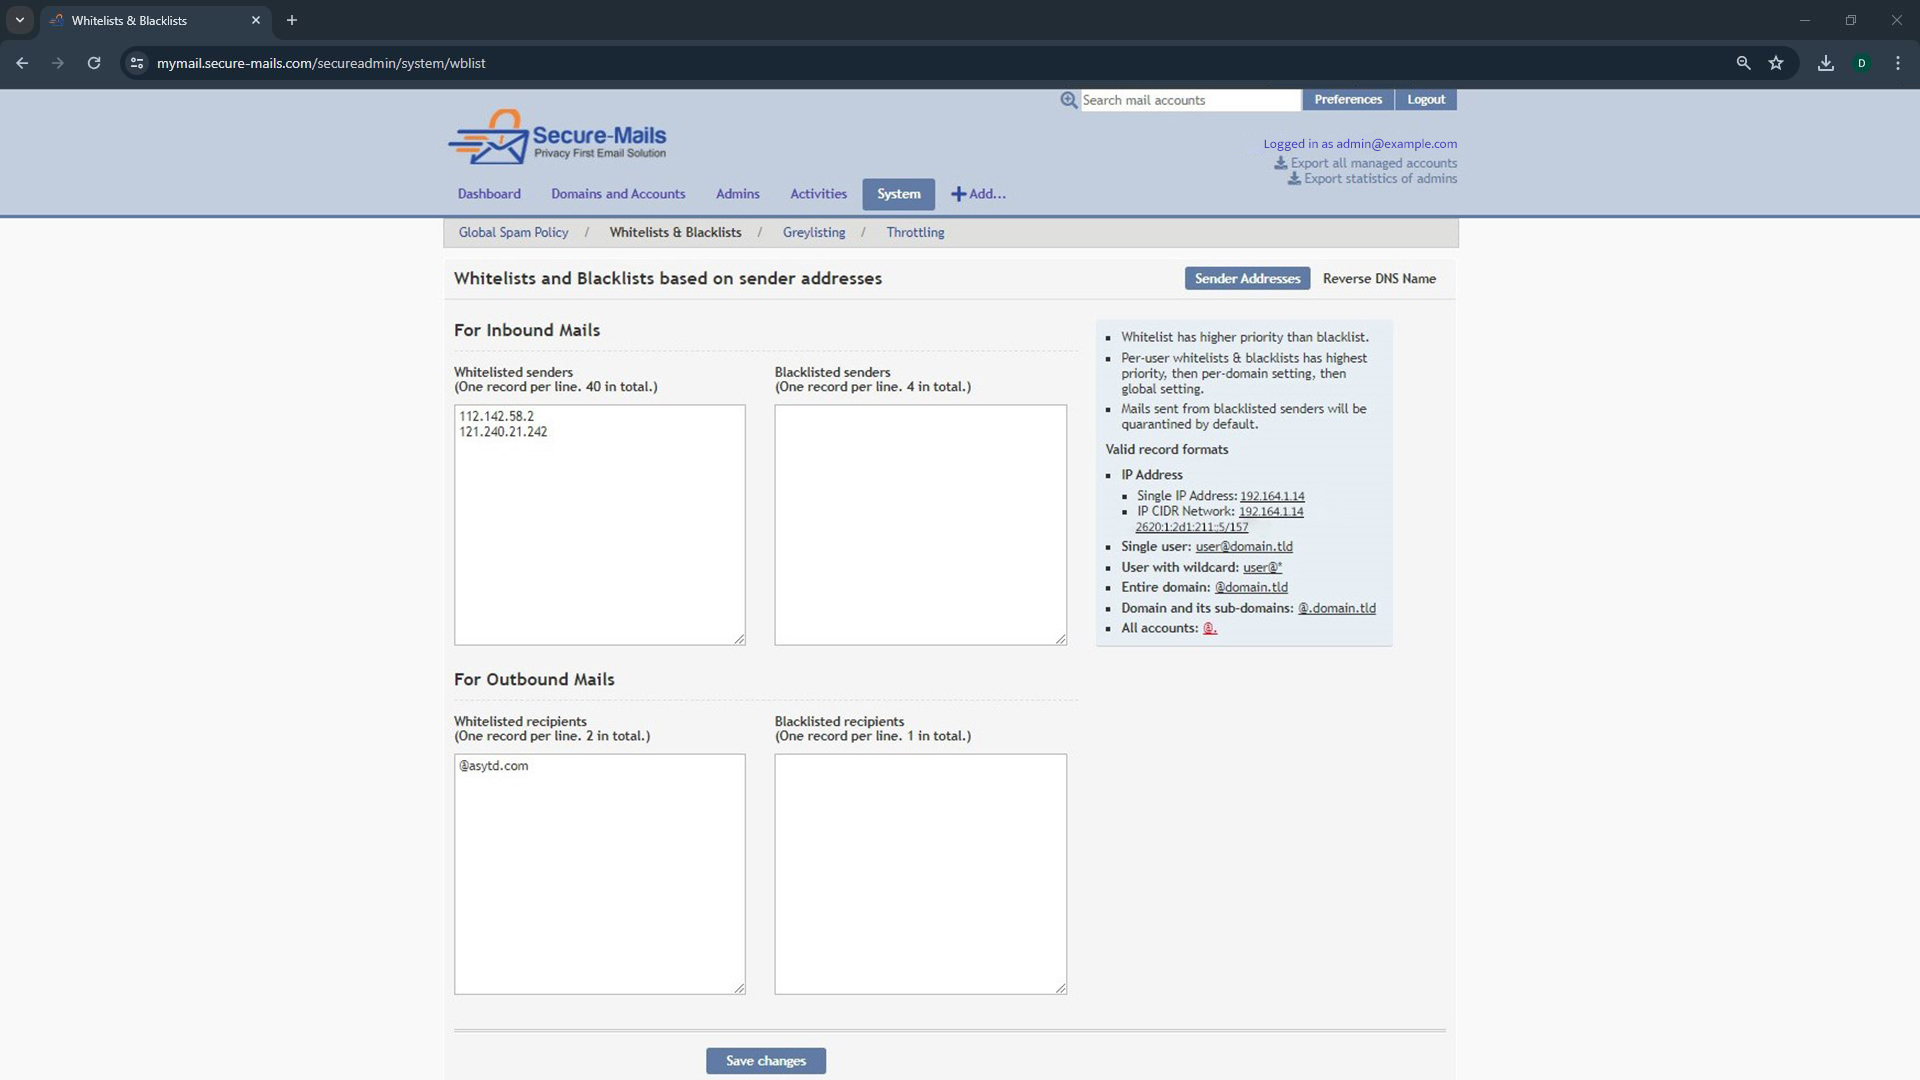Click the browser zoom magnifier icon
This screenshot has height=1080, width=1920.
1743,63
